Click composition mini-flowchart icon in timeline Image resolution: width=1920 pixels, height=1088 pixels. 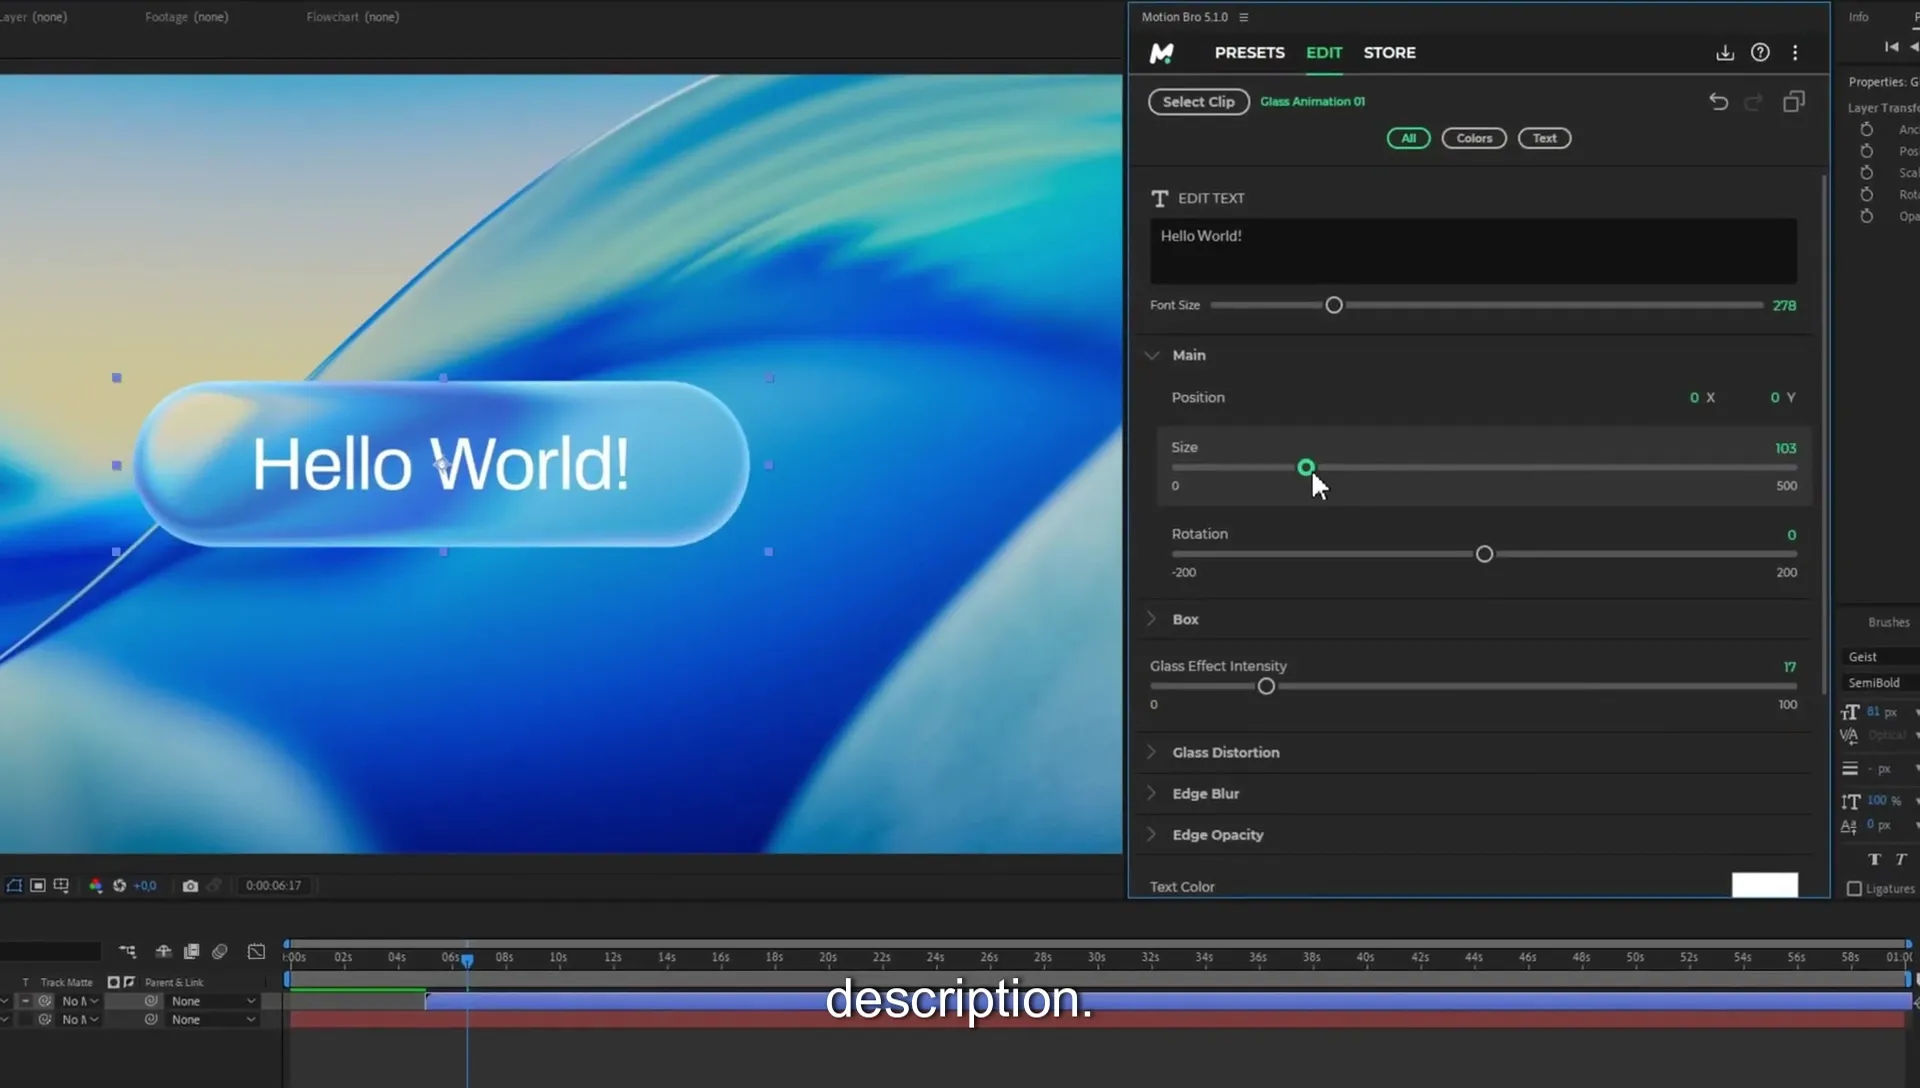[x=128, y=952]
